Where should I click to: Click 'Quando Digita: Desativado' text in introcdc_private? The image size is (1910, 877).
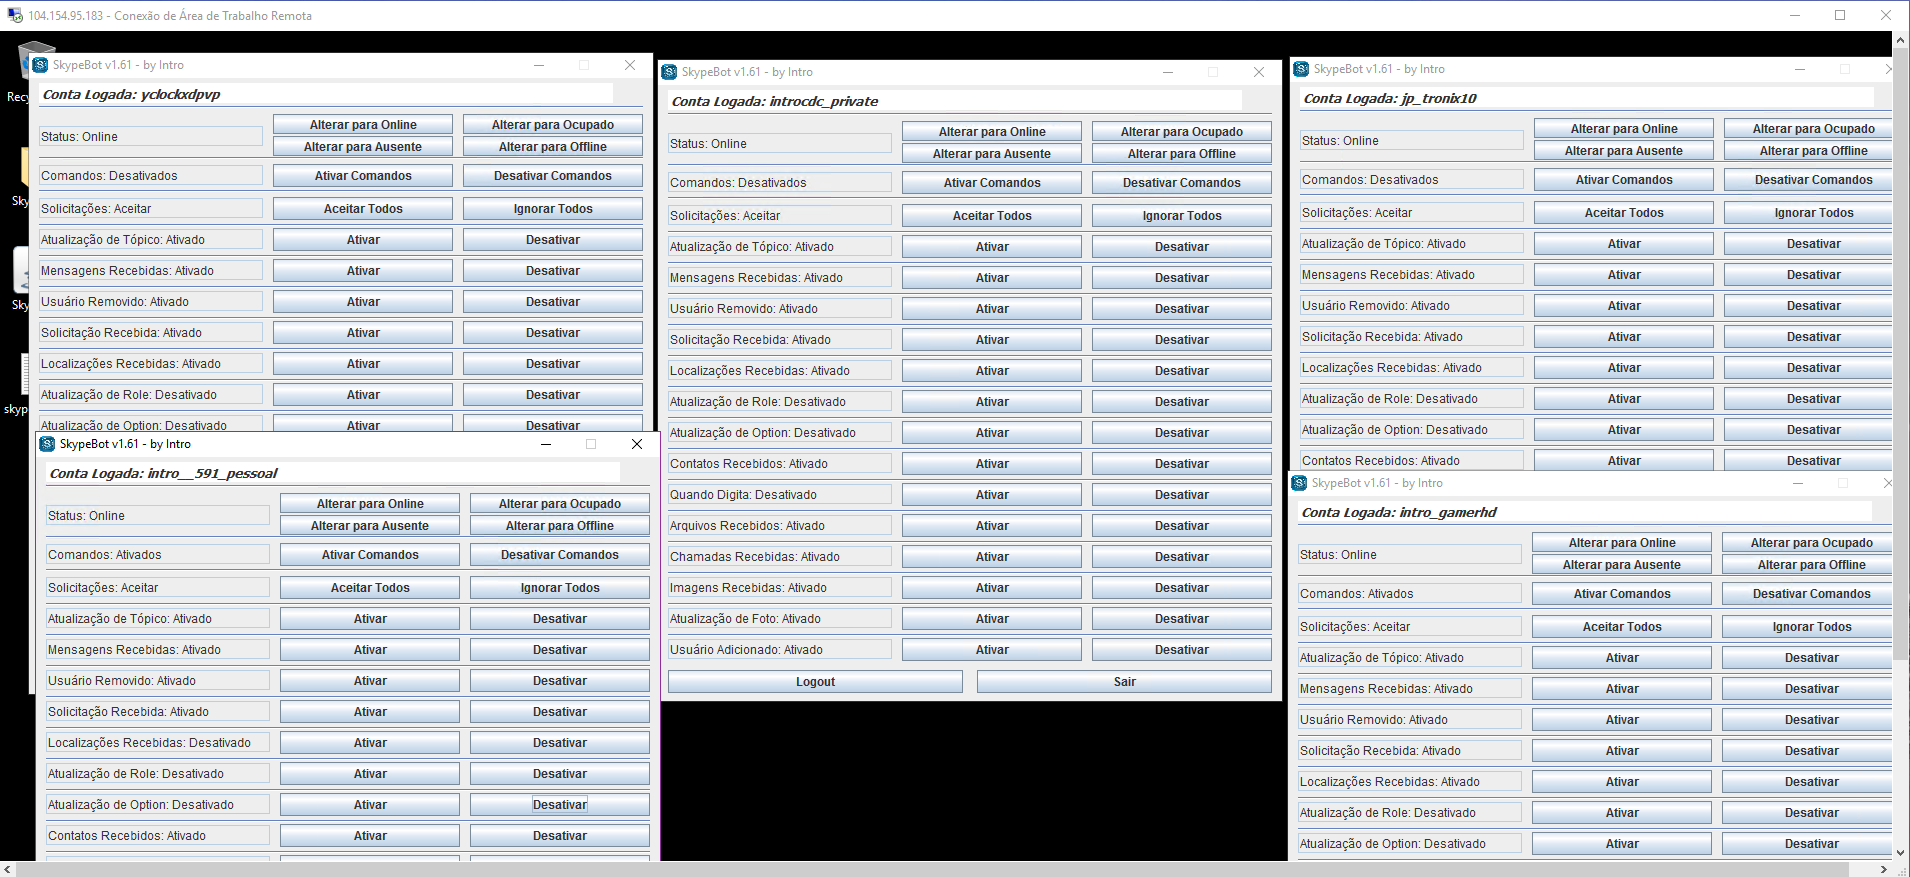pos(743,495)
